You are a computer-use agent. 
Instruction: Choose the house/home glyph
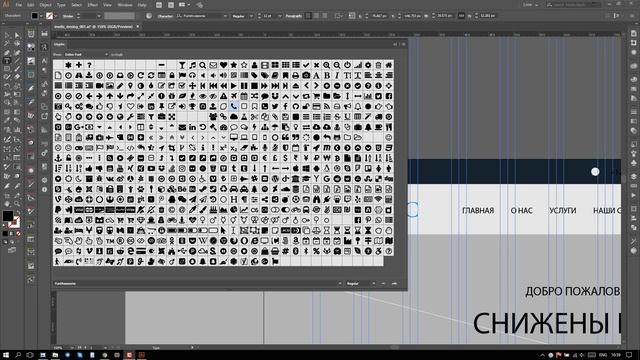(x=389, y=65)
